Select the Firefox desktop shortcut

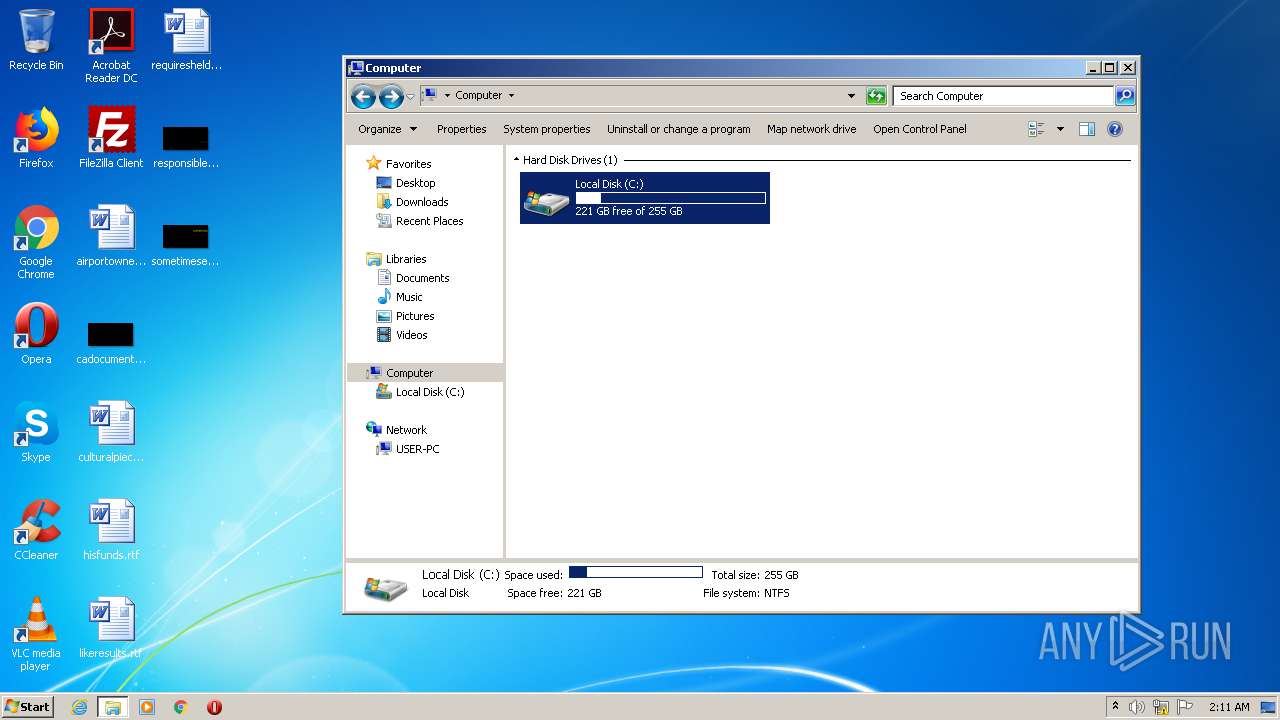pyautogui.click(x=36, y=138)
